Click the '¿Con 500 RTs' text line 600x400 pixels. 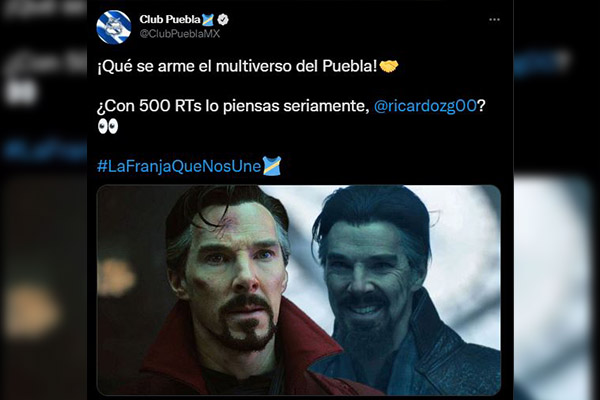click(x=291, y=106)
